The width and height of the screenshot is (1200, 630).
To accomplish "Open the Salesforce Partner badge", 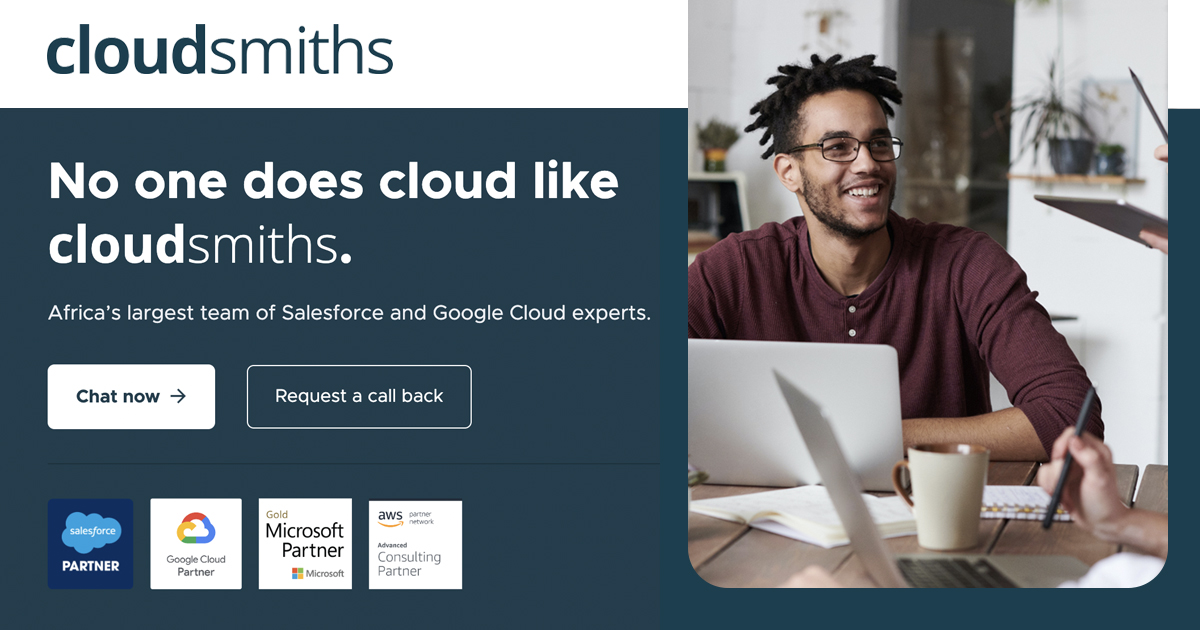I will click(90, 544).
